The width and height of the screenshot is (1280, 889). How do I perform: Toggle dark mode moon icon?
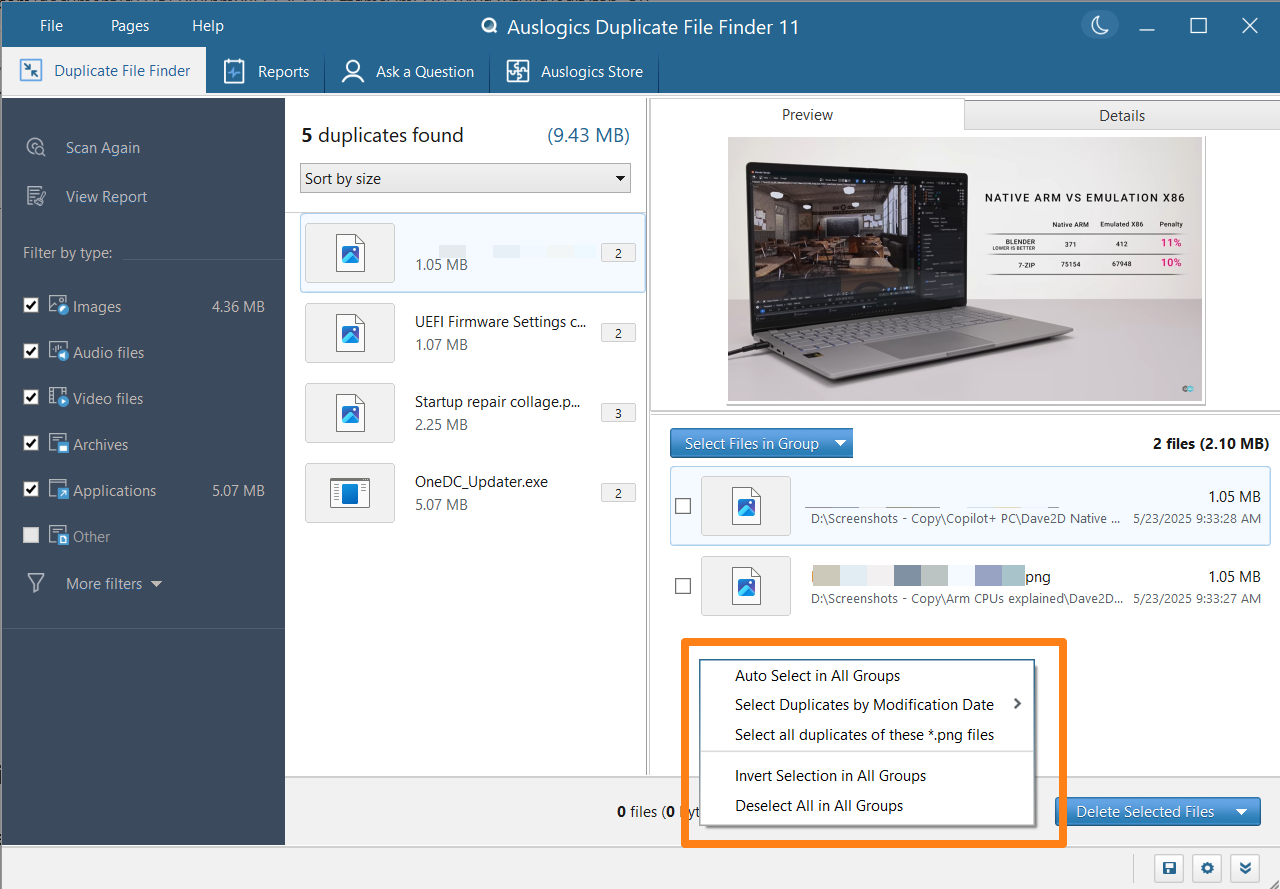tap(1100, 27)
